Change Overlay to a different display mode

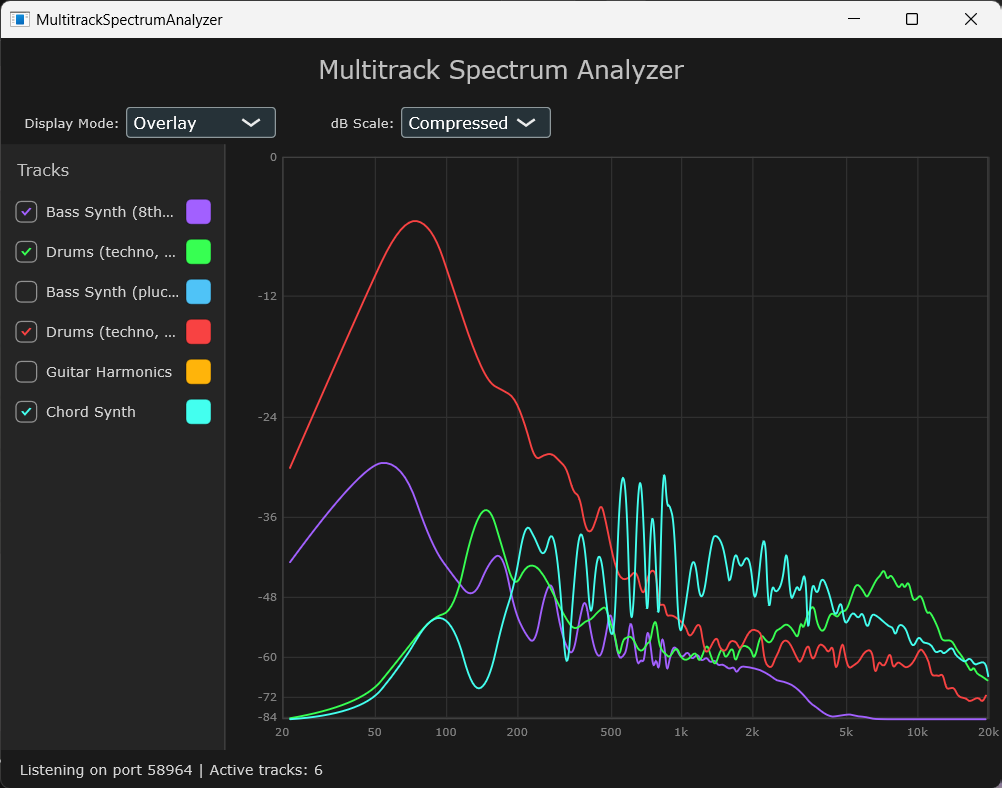tap(200, 122)
